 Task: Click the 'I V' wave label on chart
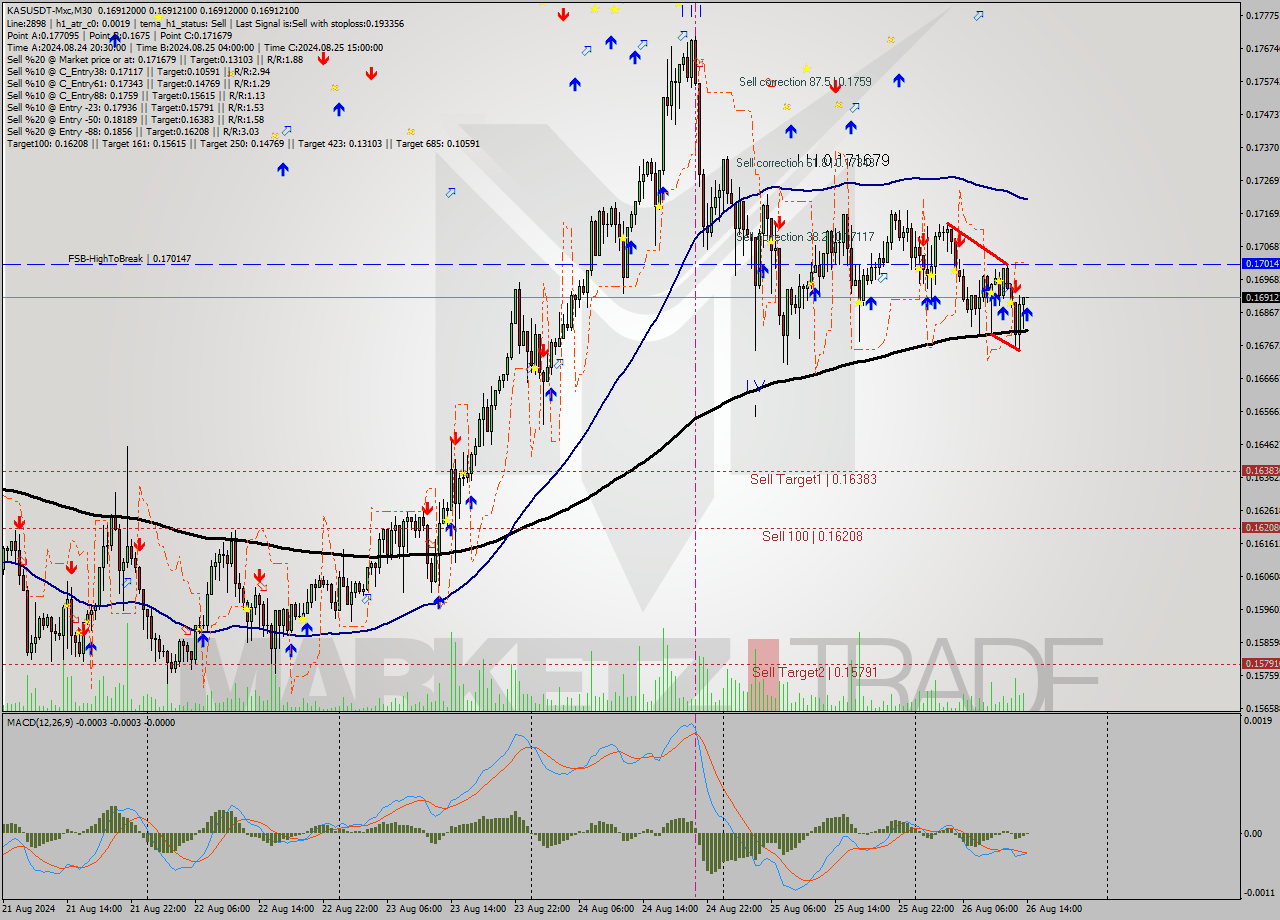tap(756, 385)
